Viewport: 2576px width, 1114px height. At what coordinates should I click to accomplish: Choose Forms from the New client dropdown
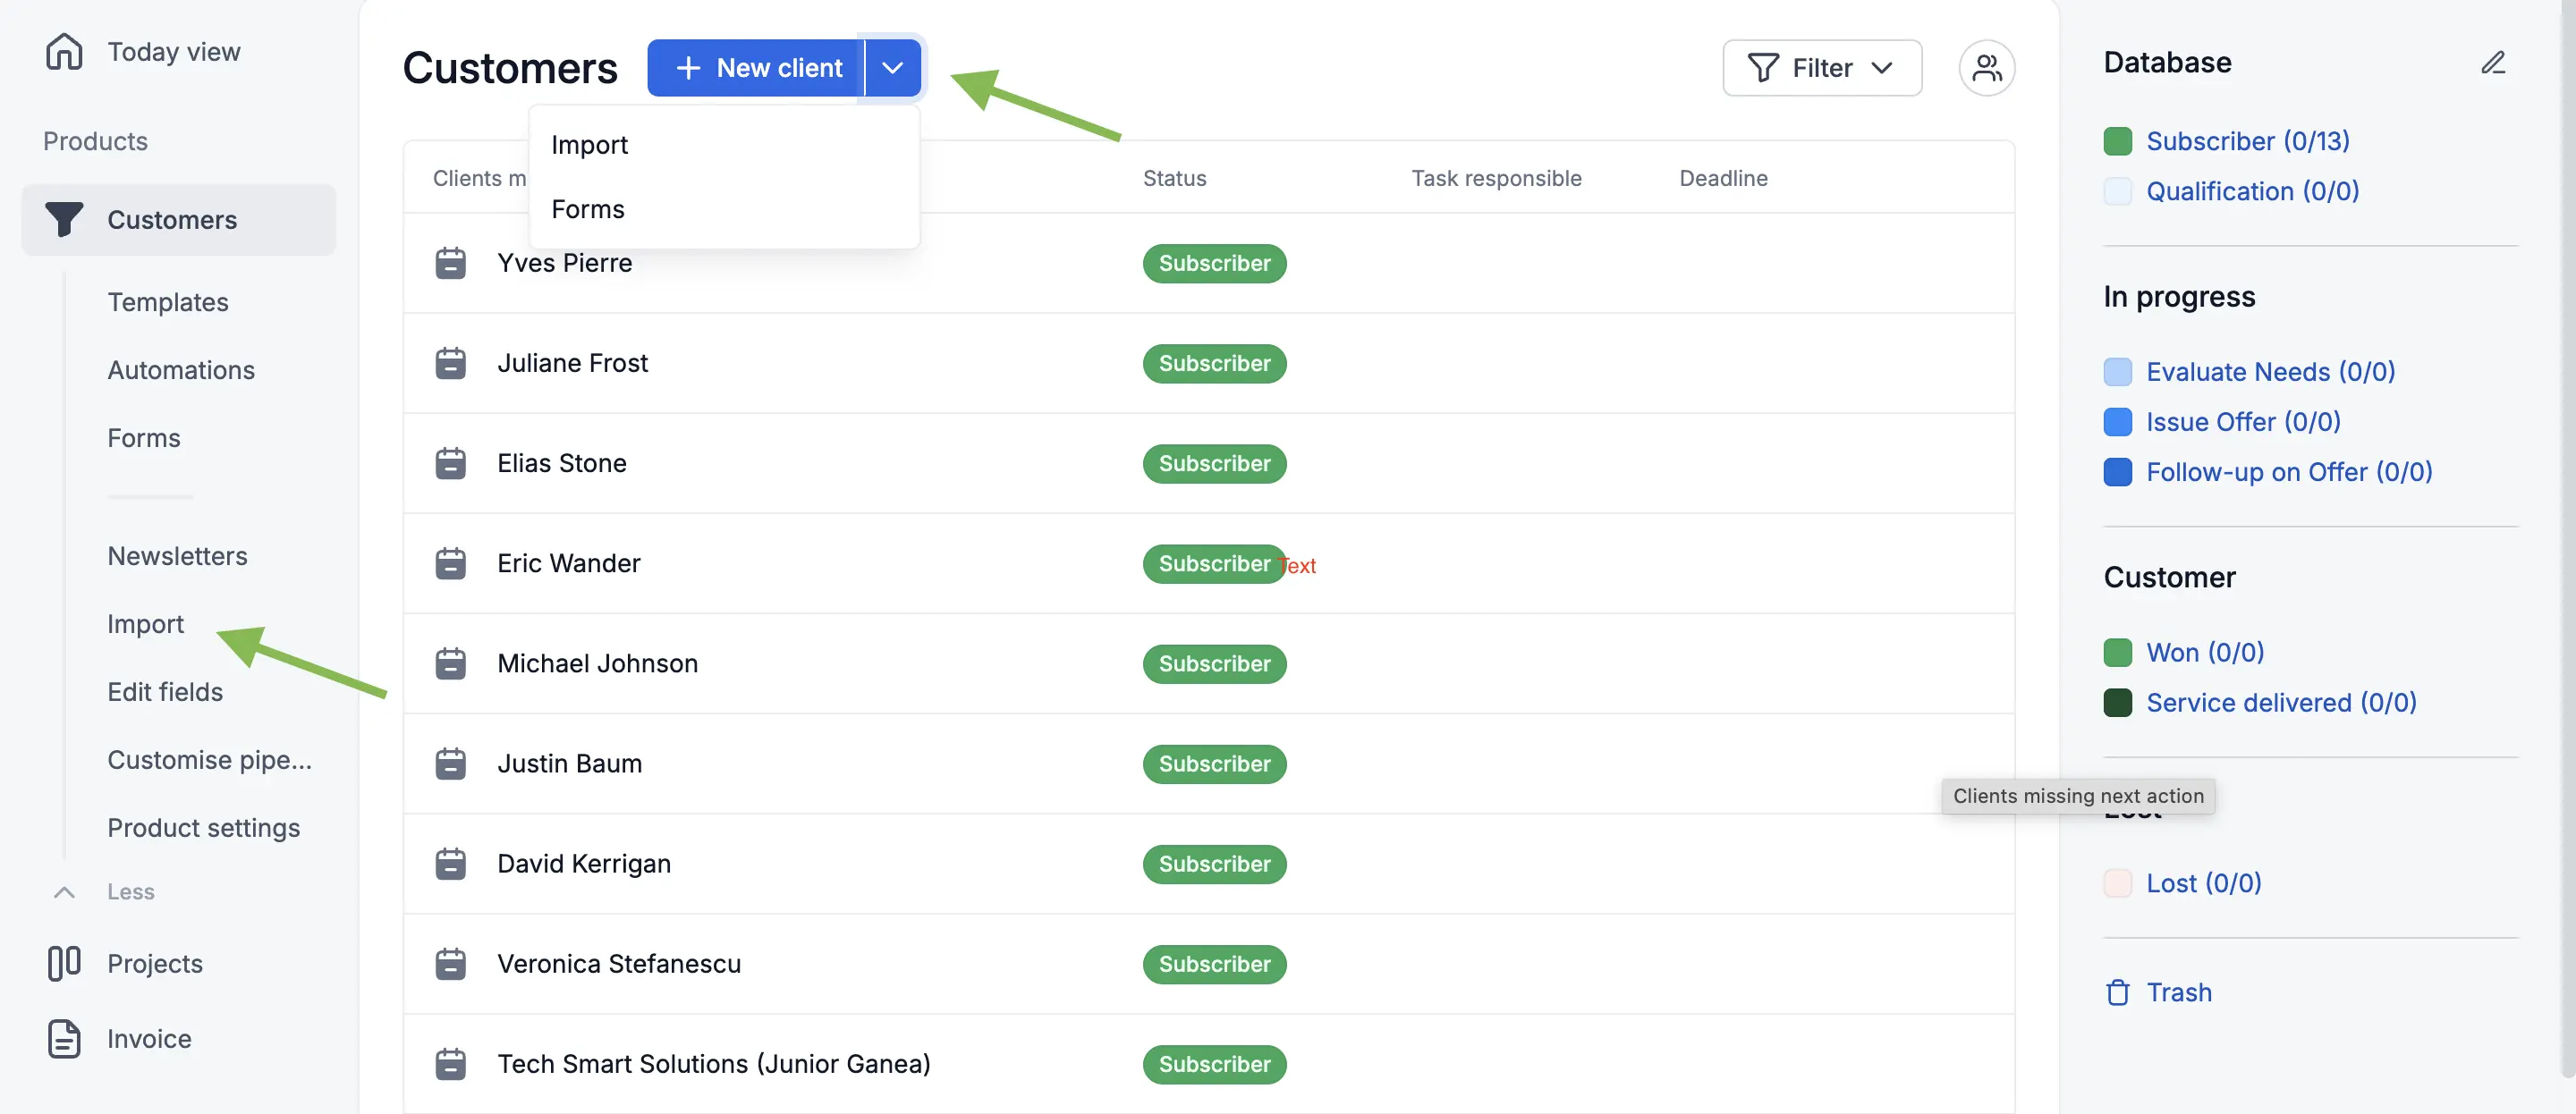pyautogui.click(x=723, y=209)
